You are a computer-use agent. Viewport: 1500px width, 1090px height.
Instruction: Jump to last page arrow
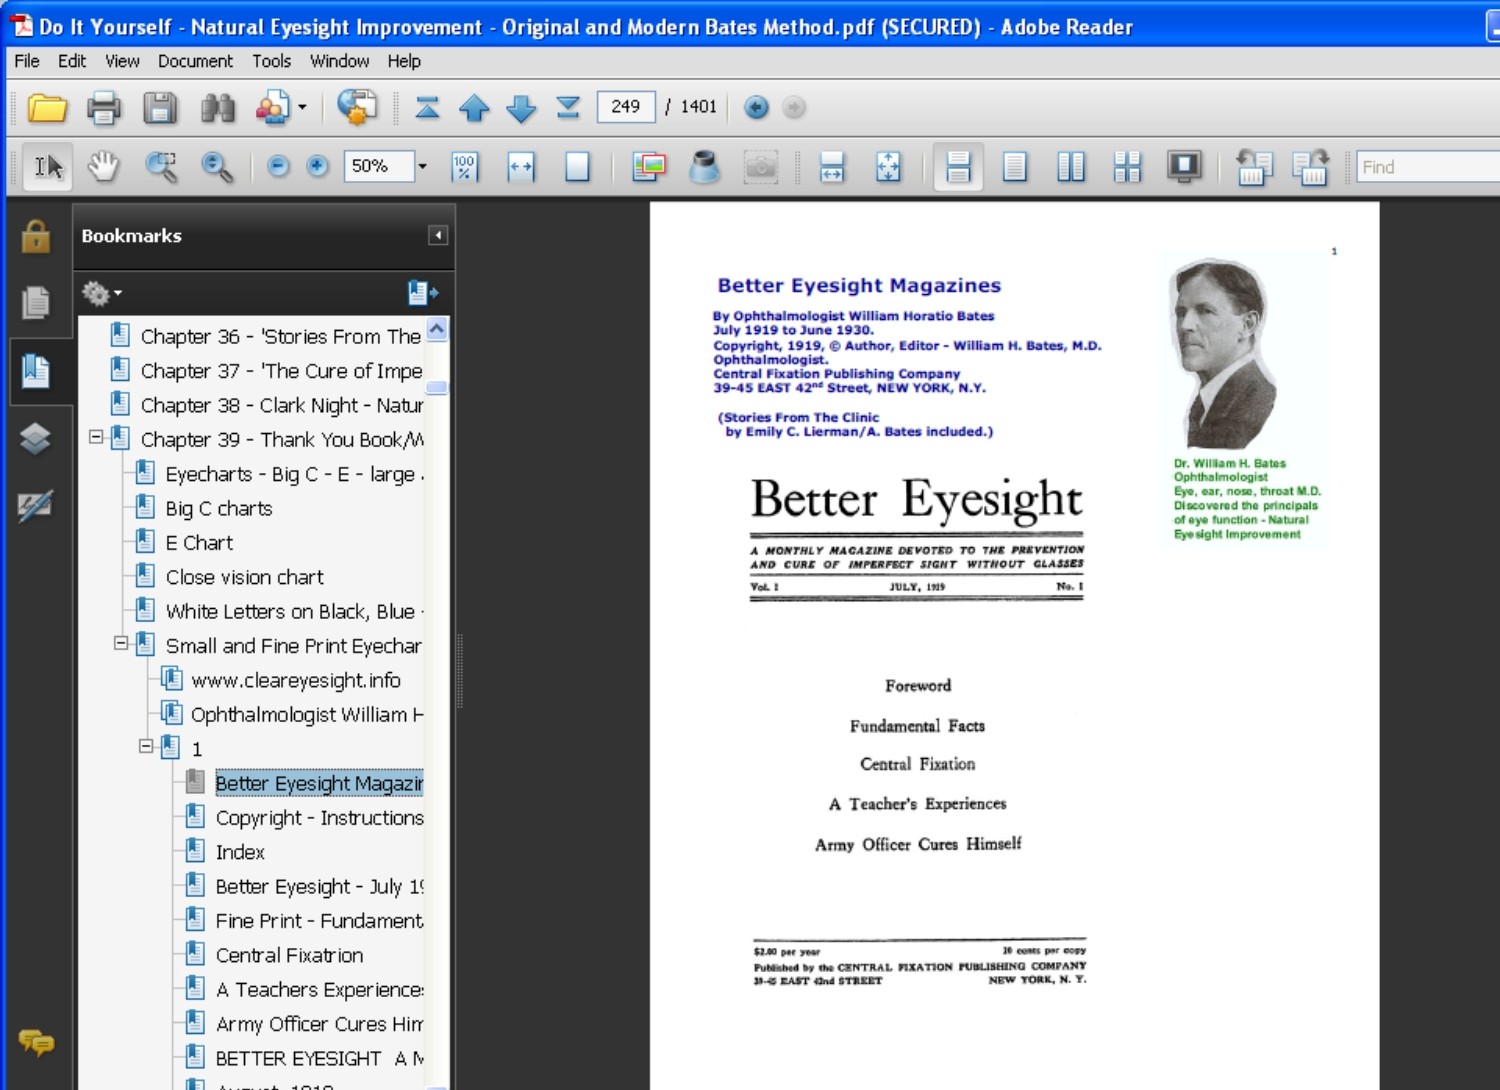tap(568, 107)
